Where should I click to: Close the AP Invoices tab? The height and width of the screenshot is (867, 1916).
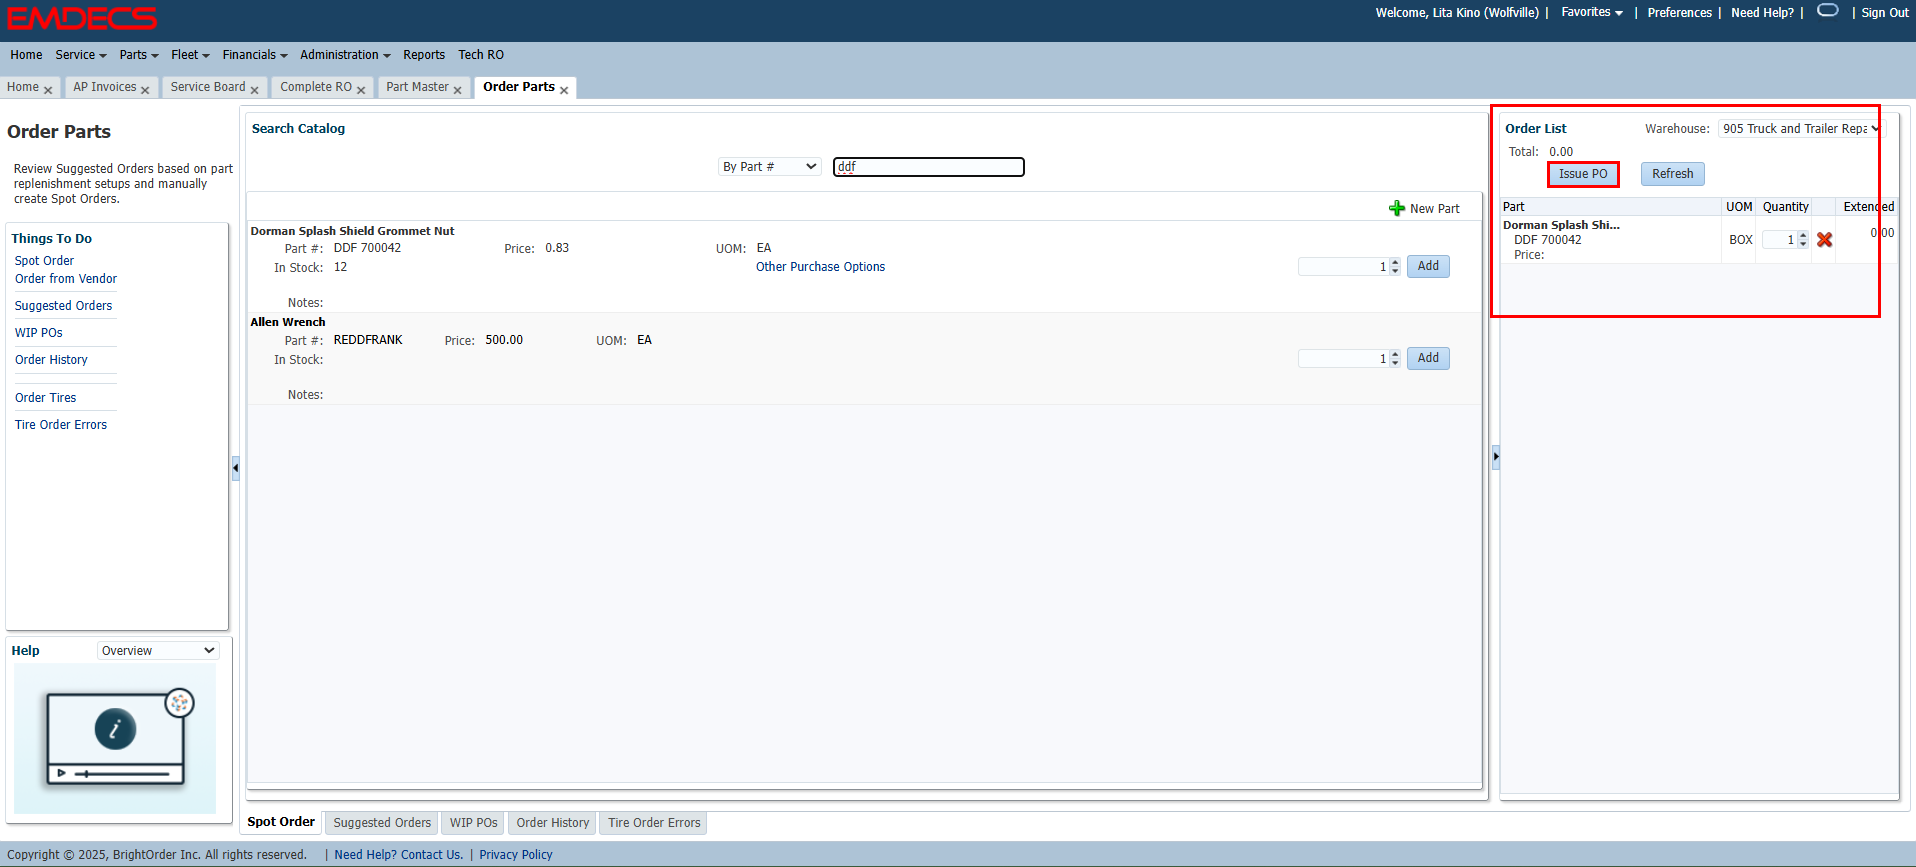pos(145,90)
